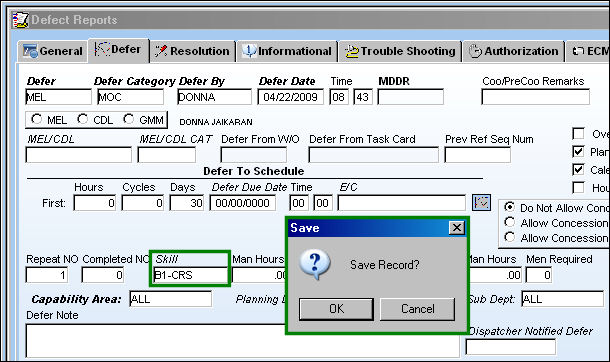Confirm save with OK button

(x=336, y=309)
